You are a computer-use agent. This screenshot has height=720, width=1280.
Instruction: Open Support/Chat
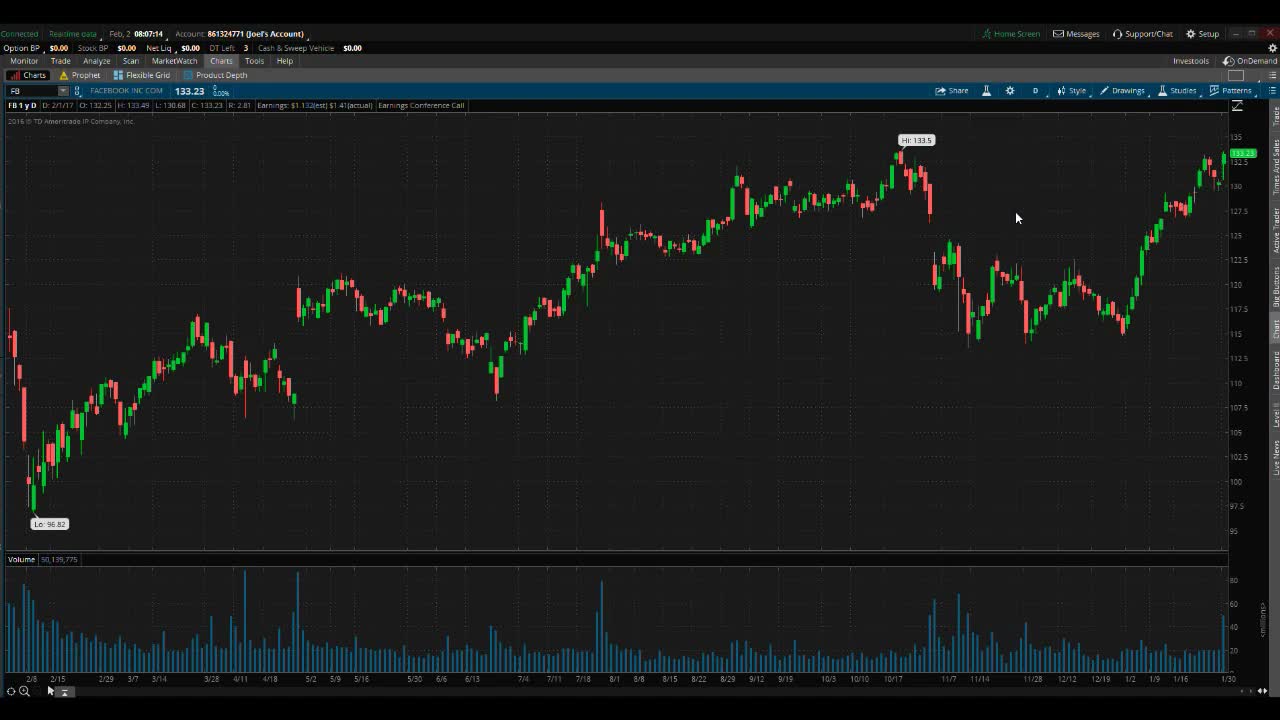tap(1143, 34)
